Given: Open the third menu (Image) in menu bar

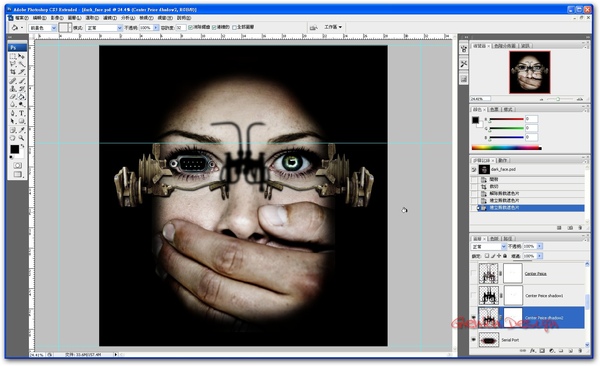Looking at the screenshot, I should pyautogui.click(x=57, y=18).
